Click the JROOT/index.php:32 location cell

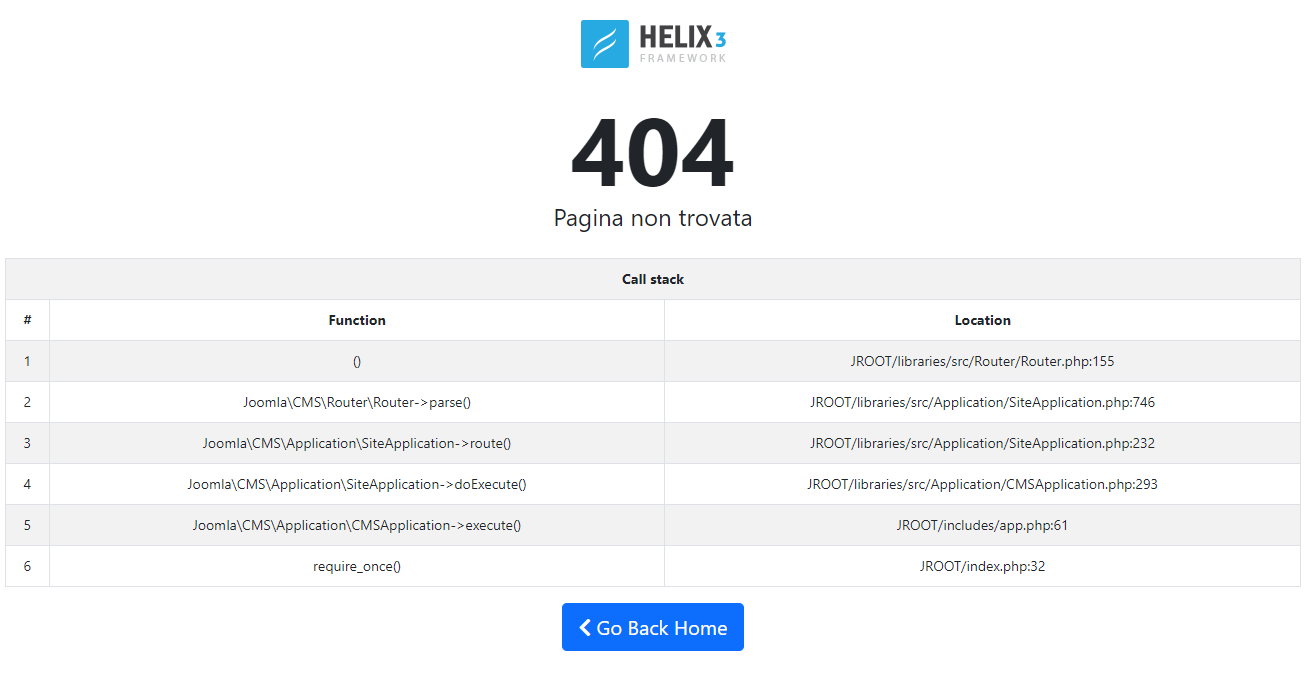tap(982, 566)
